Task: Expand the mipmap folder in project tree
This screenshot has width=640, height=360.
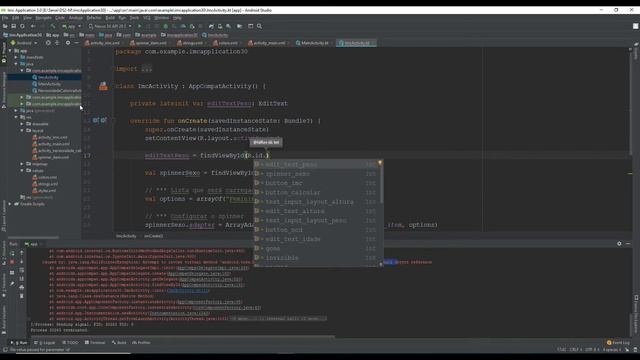Action: coord(22,164)
